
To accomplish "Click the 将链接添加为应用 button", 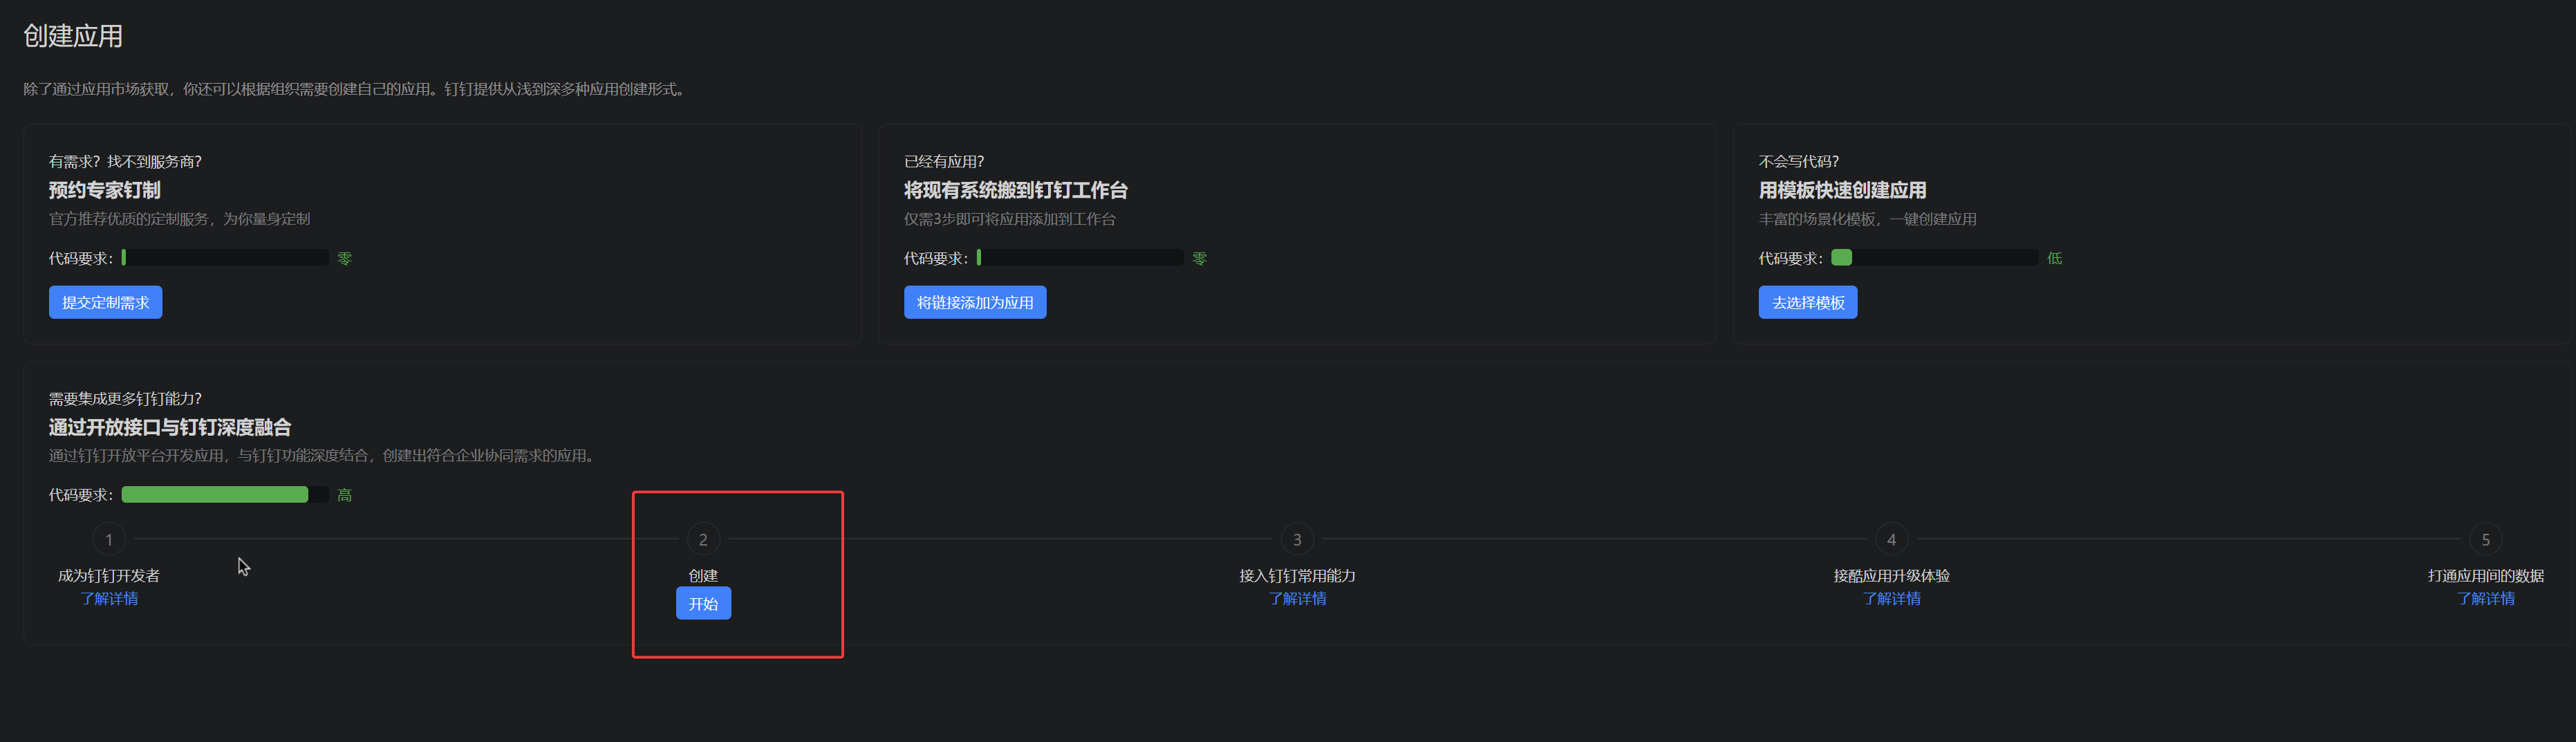I will pos(975,302).
